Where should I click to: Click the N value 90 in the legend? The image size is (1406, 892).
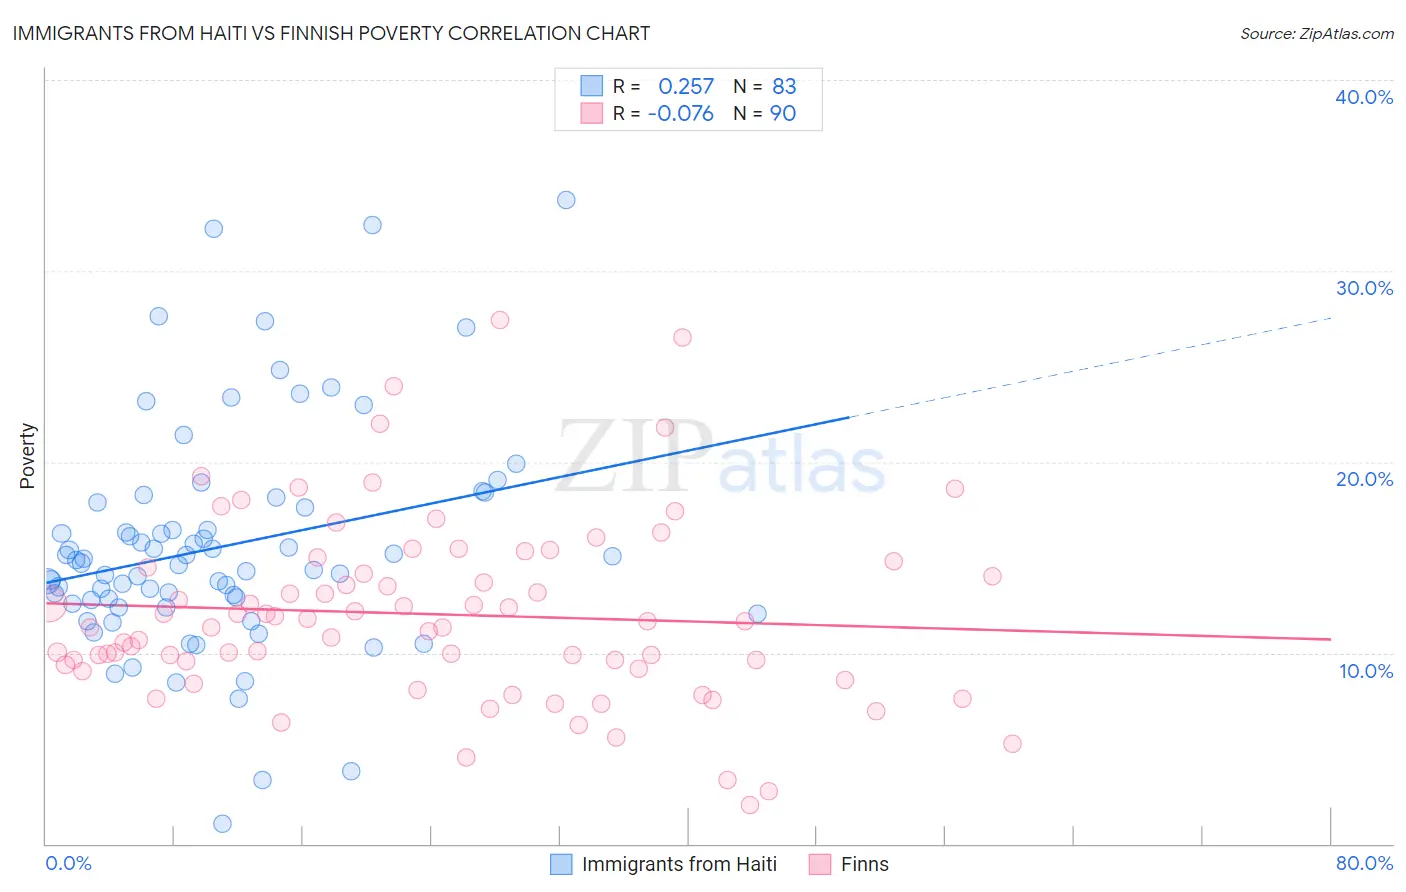783,113
